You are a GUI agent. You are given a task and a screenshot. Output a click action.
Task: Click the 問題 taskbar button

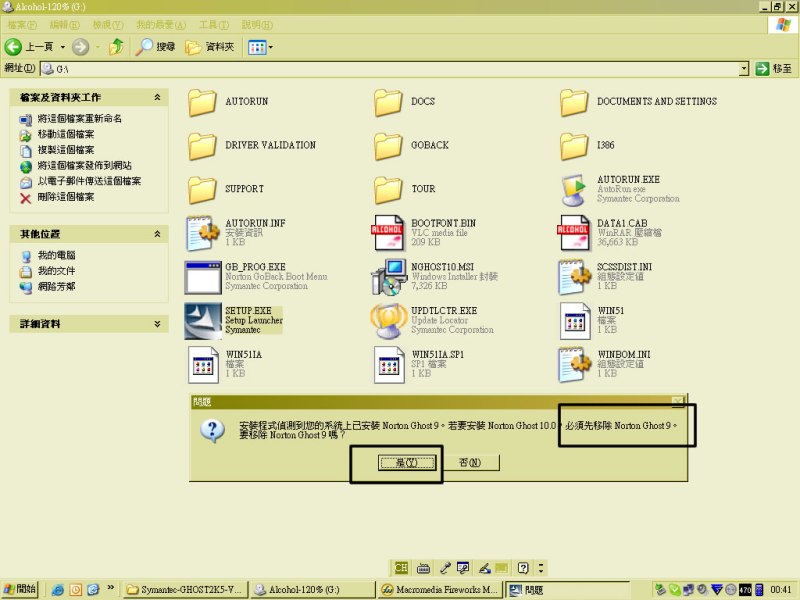coord(568,589)
